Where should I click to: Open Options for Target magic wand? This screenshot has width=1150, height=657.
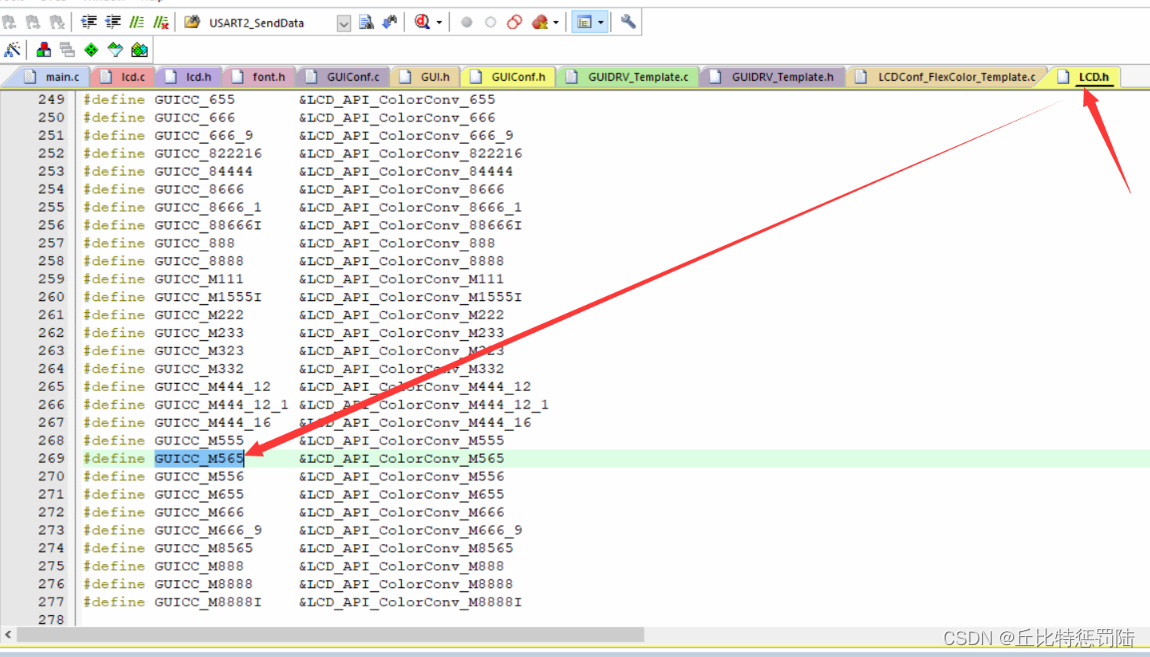coord(12,50)
